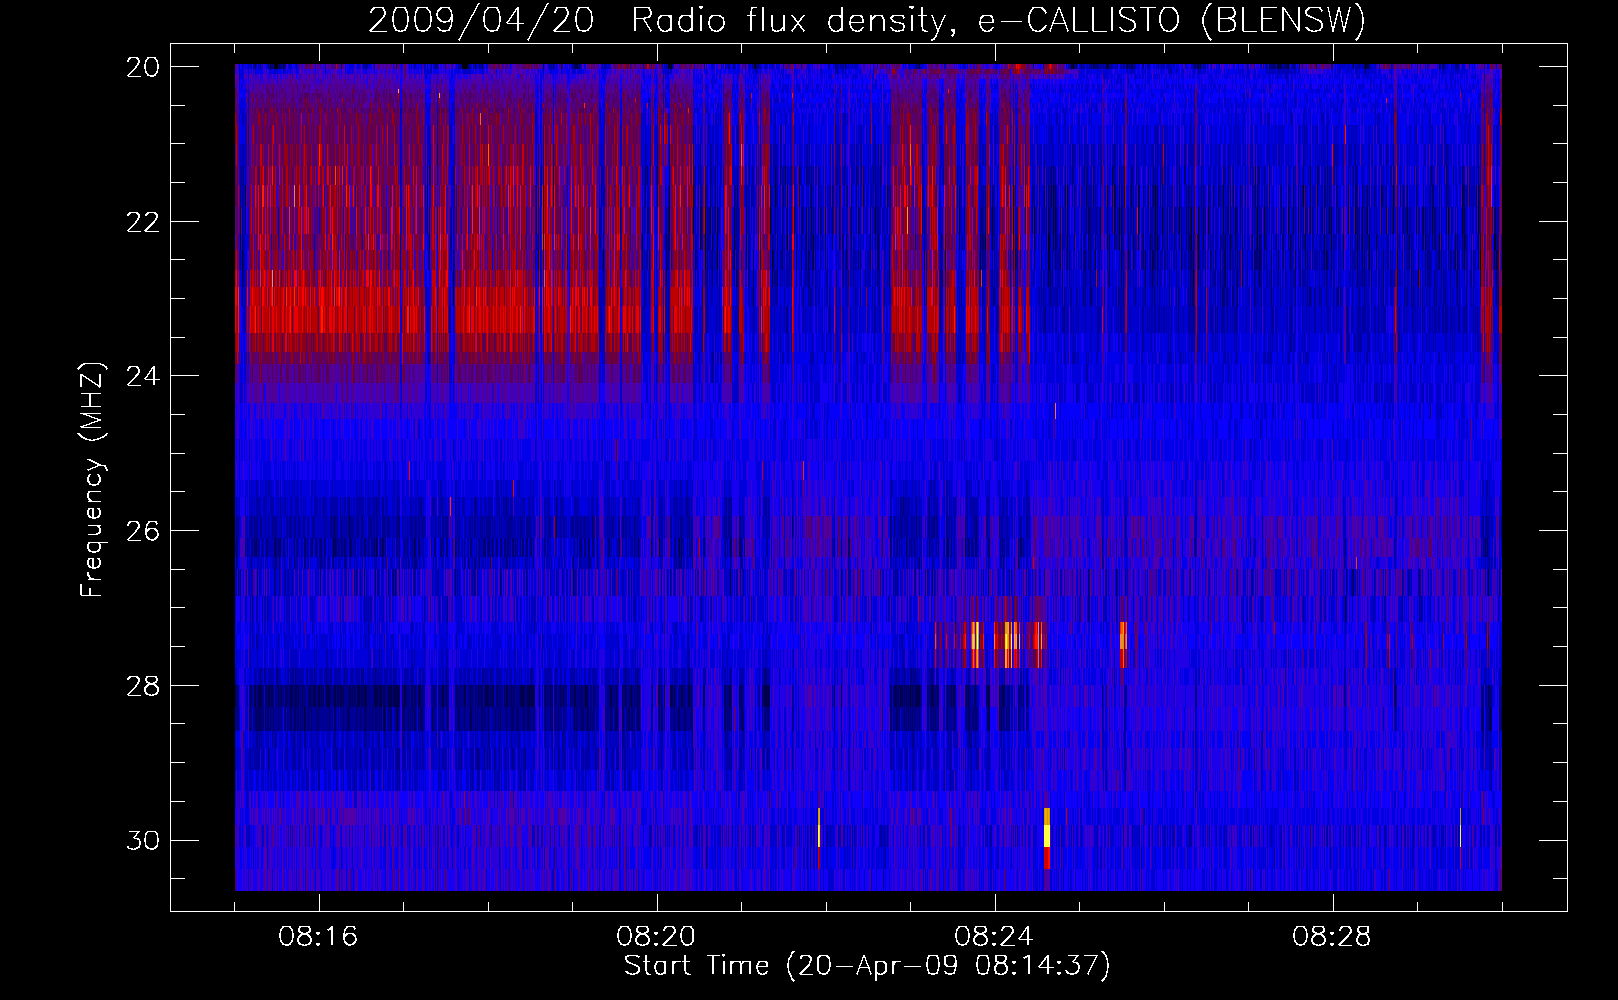Image resolution: width=1618 pixels, height=1000 pixels.
Task: Click the 08:16 time tick label
Action: click(319, 937)
